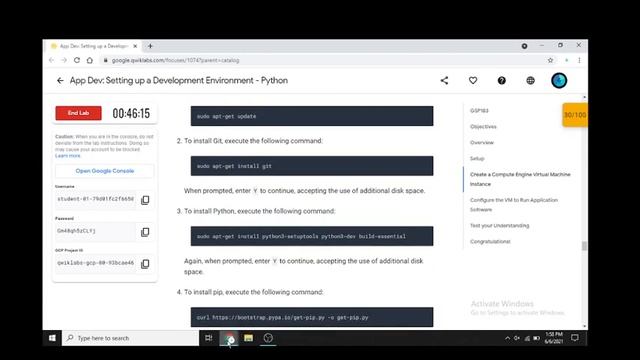Click the 30/100 score badge
The image size is (640, 360).
pyautogui.click(x=575, y=115)
